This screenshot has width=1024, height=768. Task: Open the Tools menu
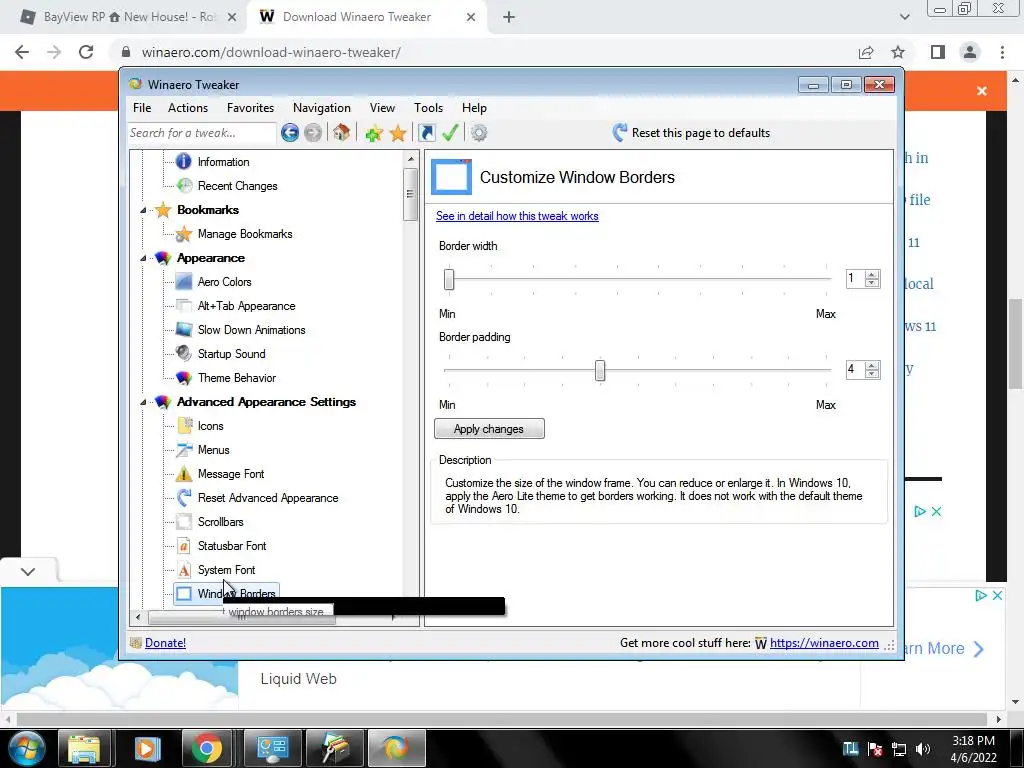click(x=428, y=108)
